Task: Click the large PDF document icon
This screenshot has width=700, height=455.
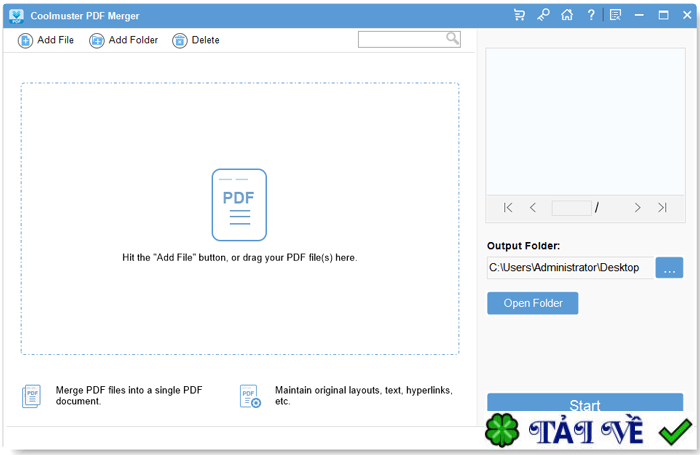Action: 239,205
